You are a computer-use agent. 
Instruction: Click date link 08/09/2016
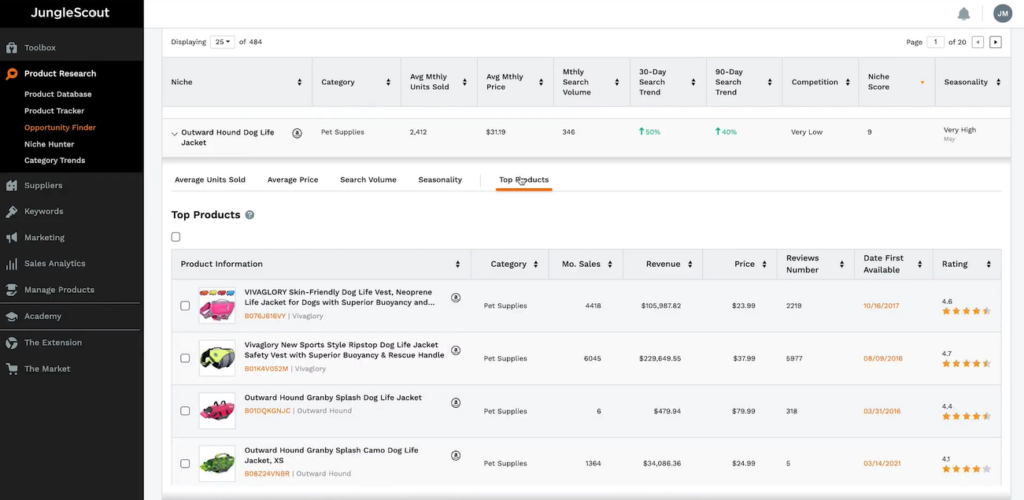[x=883, y=358]
